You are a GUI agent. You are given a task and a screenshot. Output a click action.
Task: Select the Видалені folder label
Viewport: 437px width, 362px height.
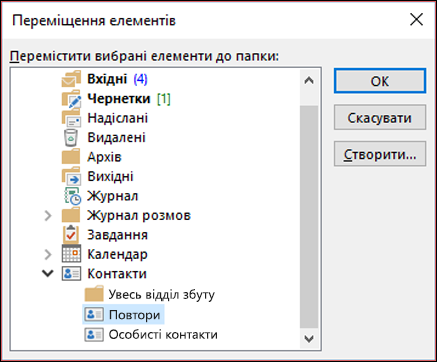tap(116, 138)
